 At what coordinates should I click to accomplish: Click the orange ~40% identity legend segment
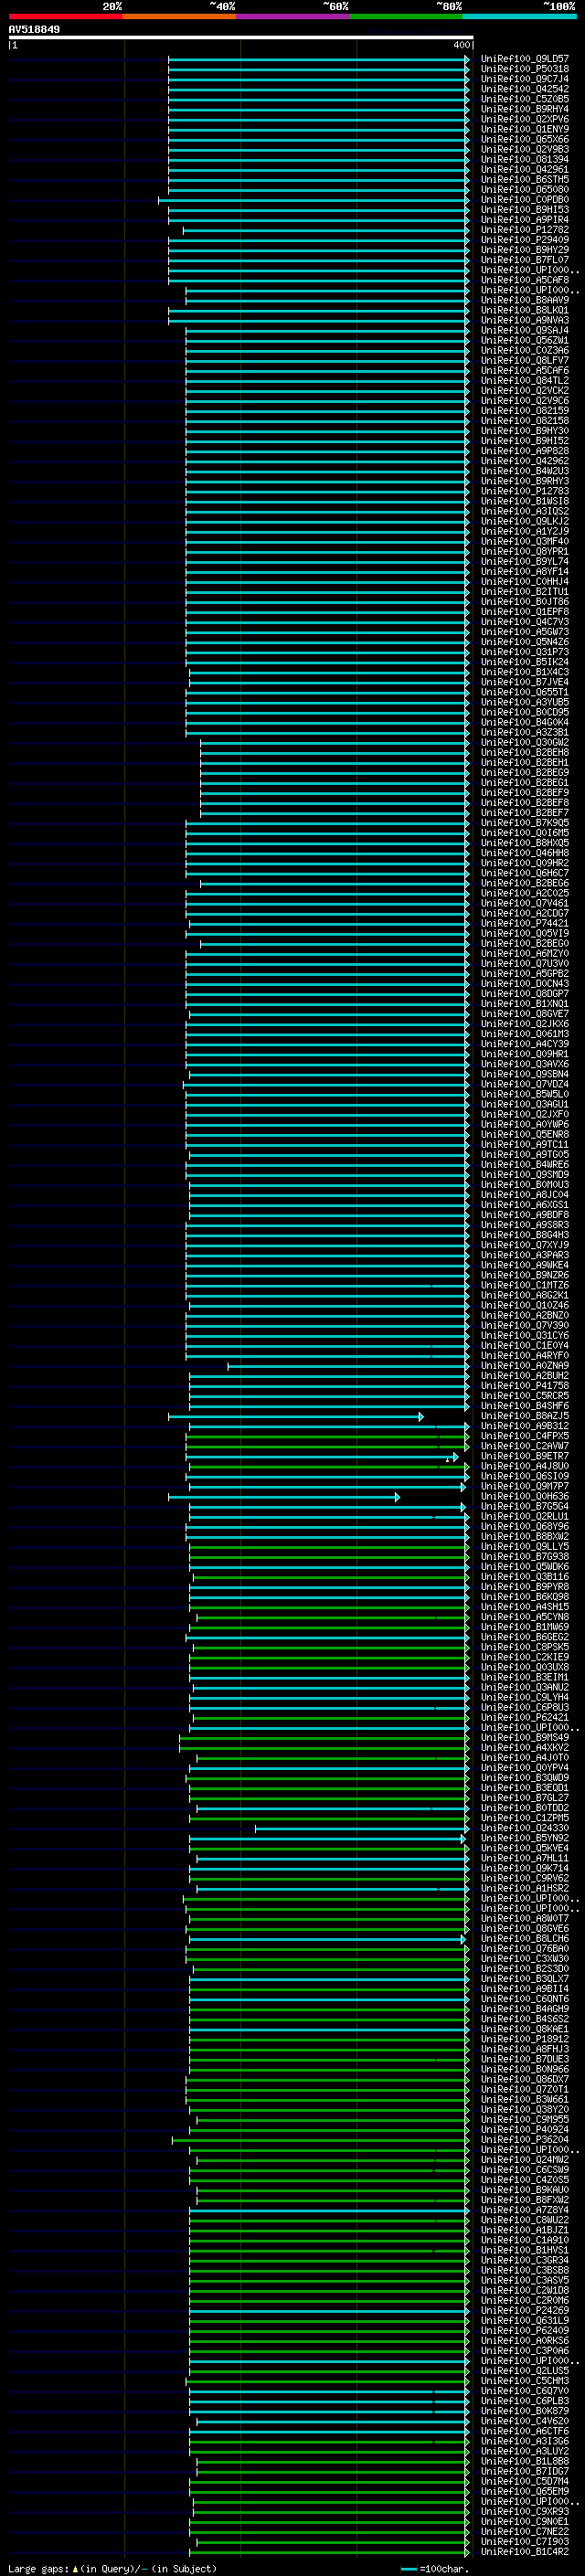pyautogui.click(x=179, y=16)
